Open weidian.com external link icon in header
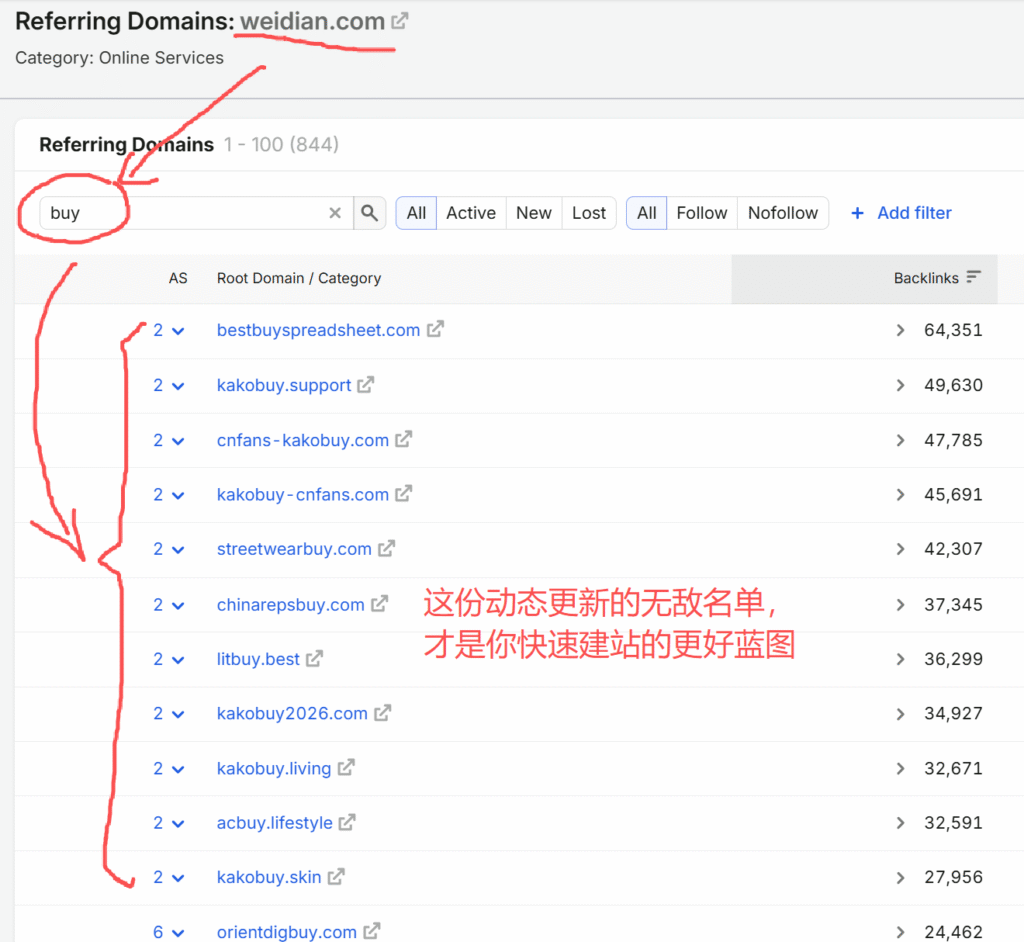 [x=400, y=21]
